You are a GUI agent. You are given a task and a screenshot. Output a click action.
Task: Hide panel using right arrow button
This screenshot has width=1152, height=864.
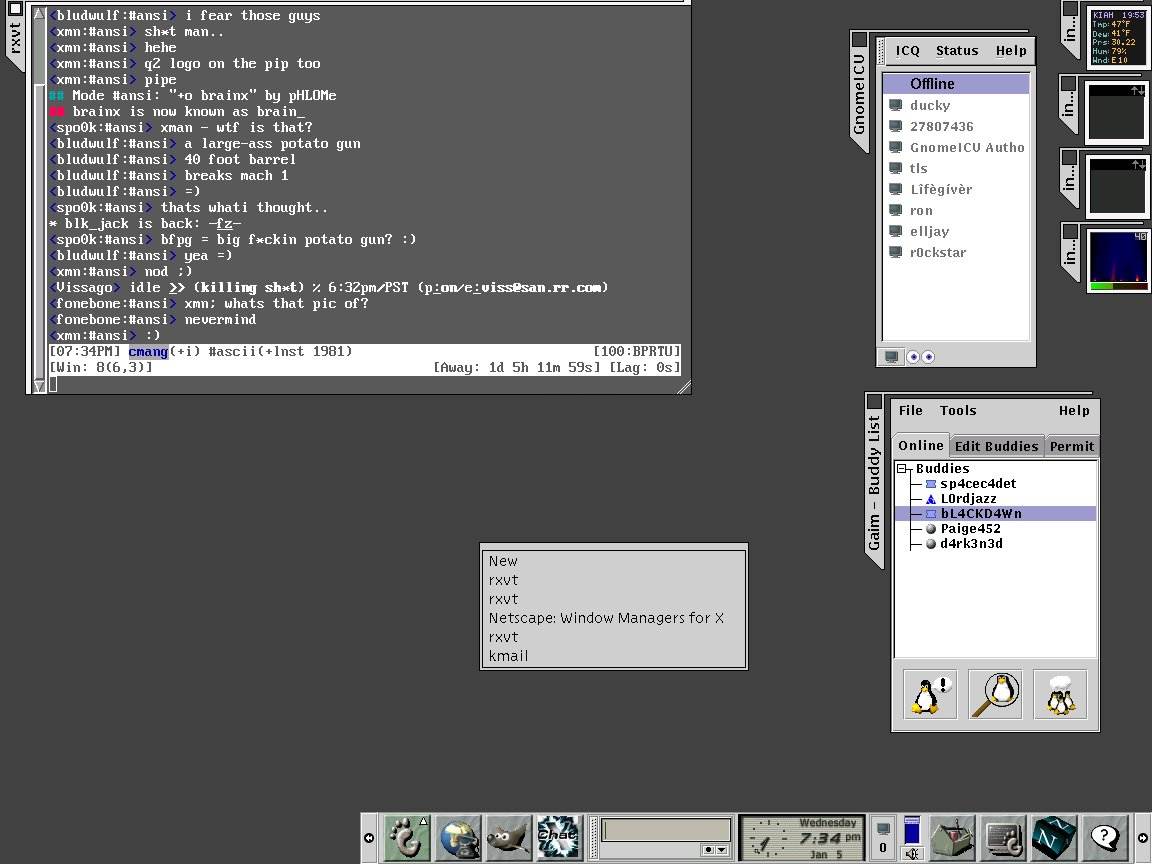point(1143,838)
